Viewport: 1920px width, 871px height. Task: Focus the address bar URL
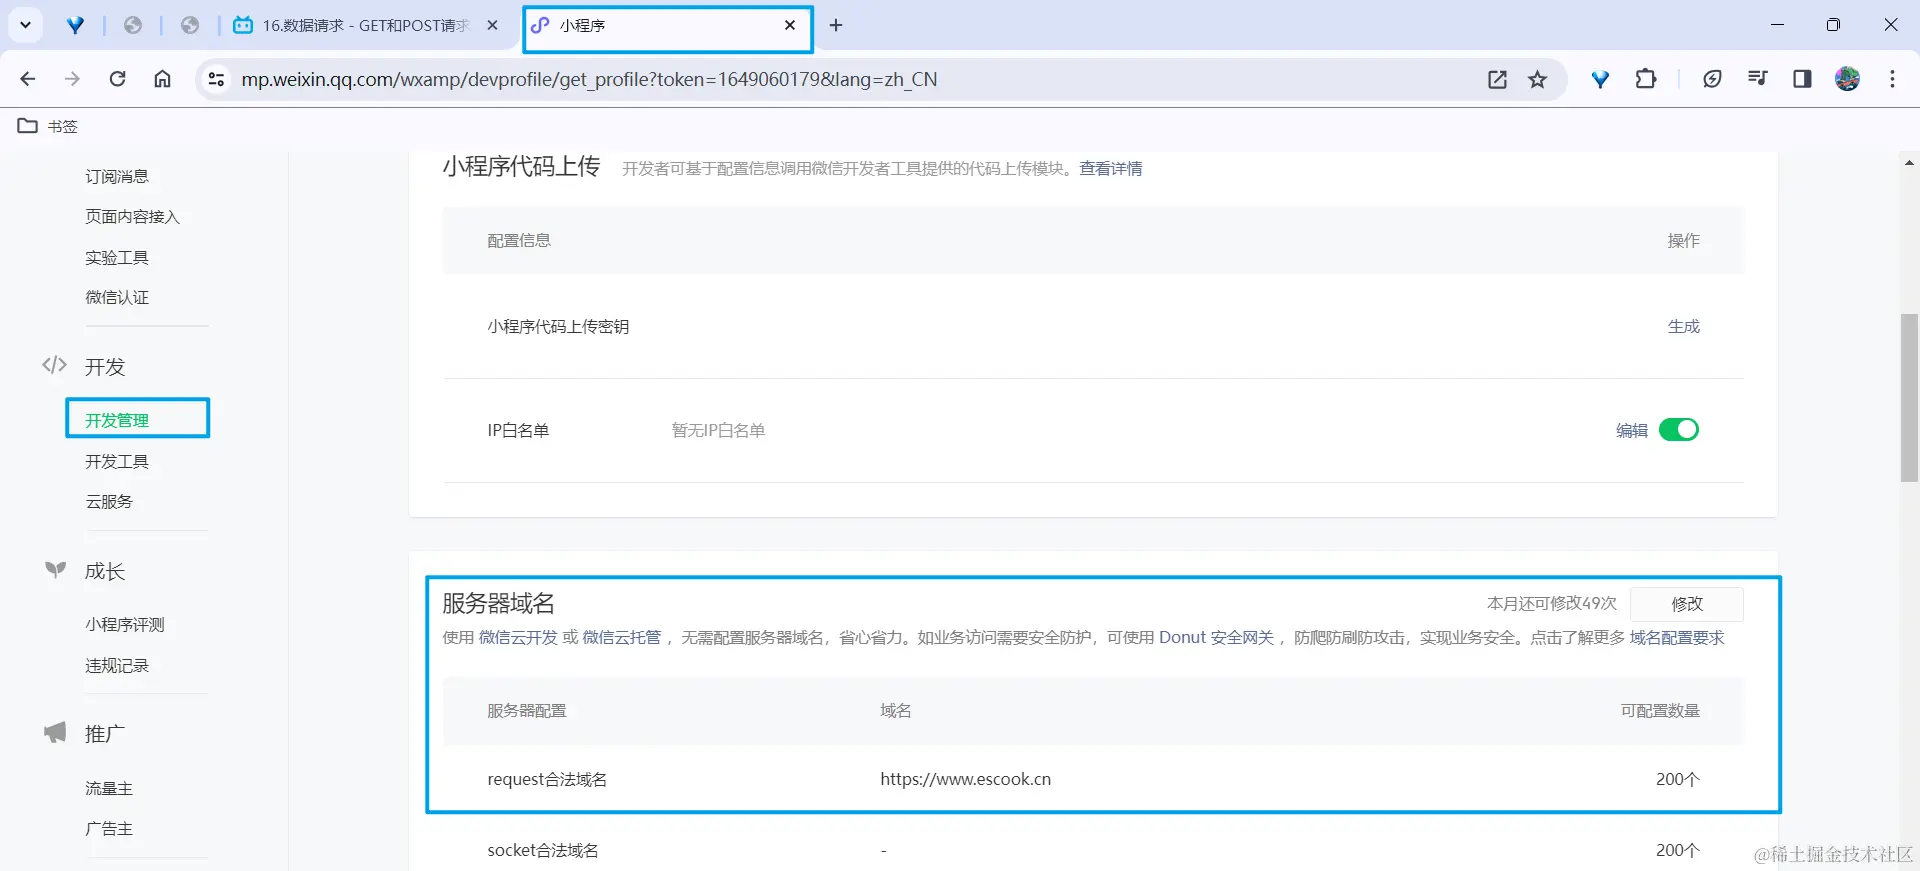(x=589, y=79)
